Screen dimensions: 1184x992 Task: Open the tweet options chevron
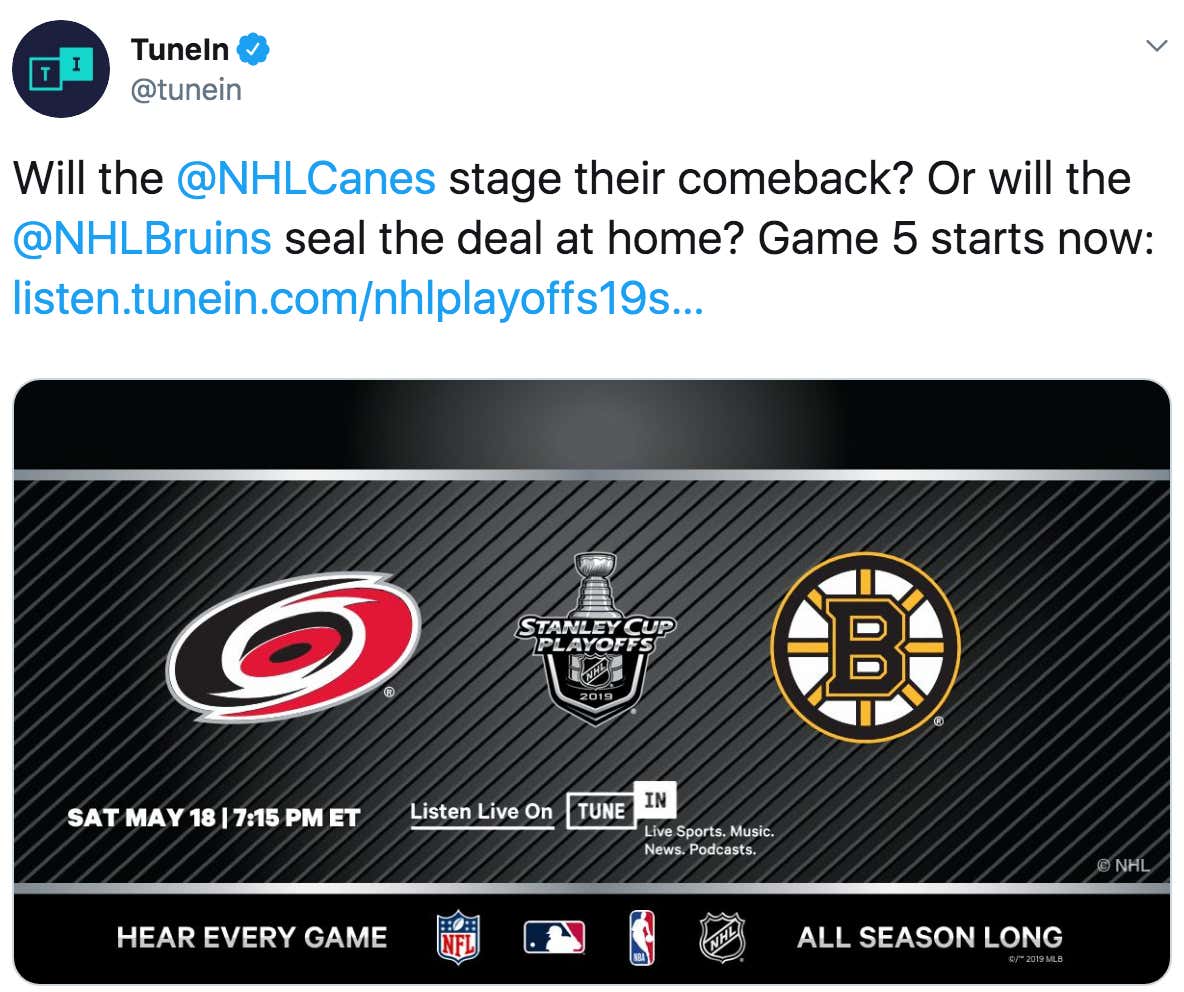pyautogui.click(x=1156, y=46)
